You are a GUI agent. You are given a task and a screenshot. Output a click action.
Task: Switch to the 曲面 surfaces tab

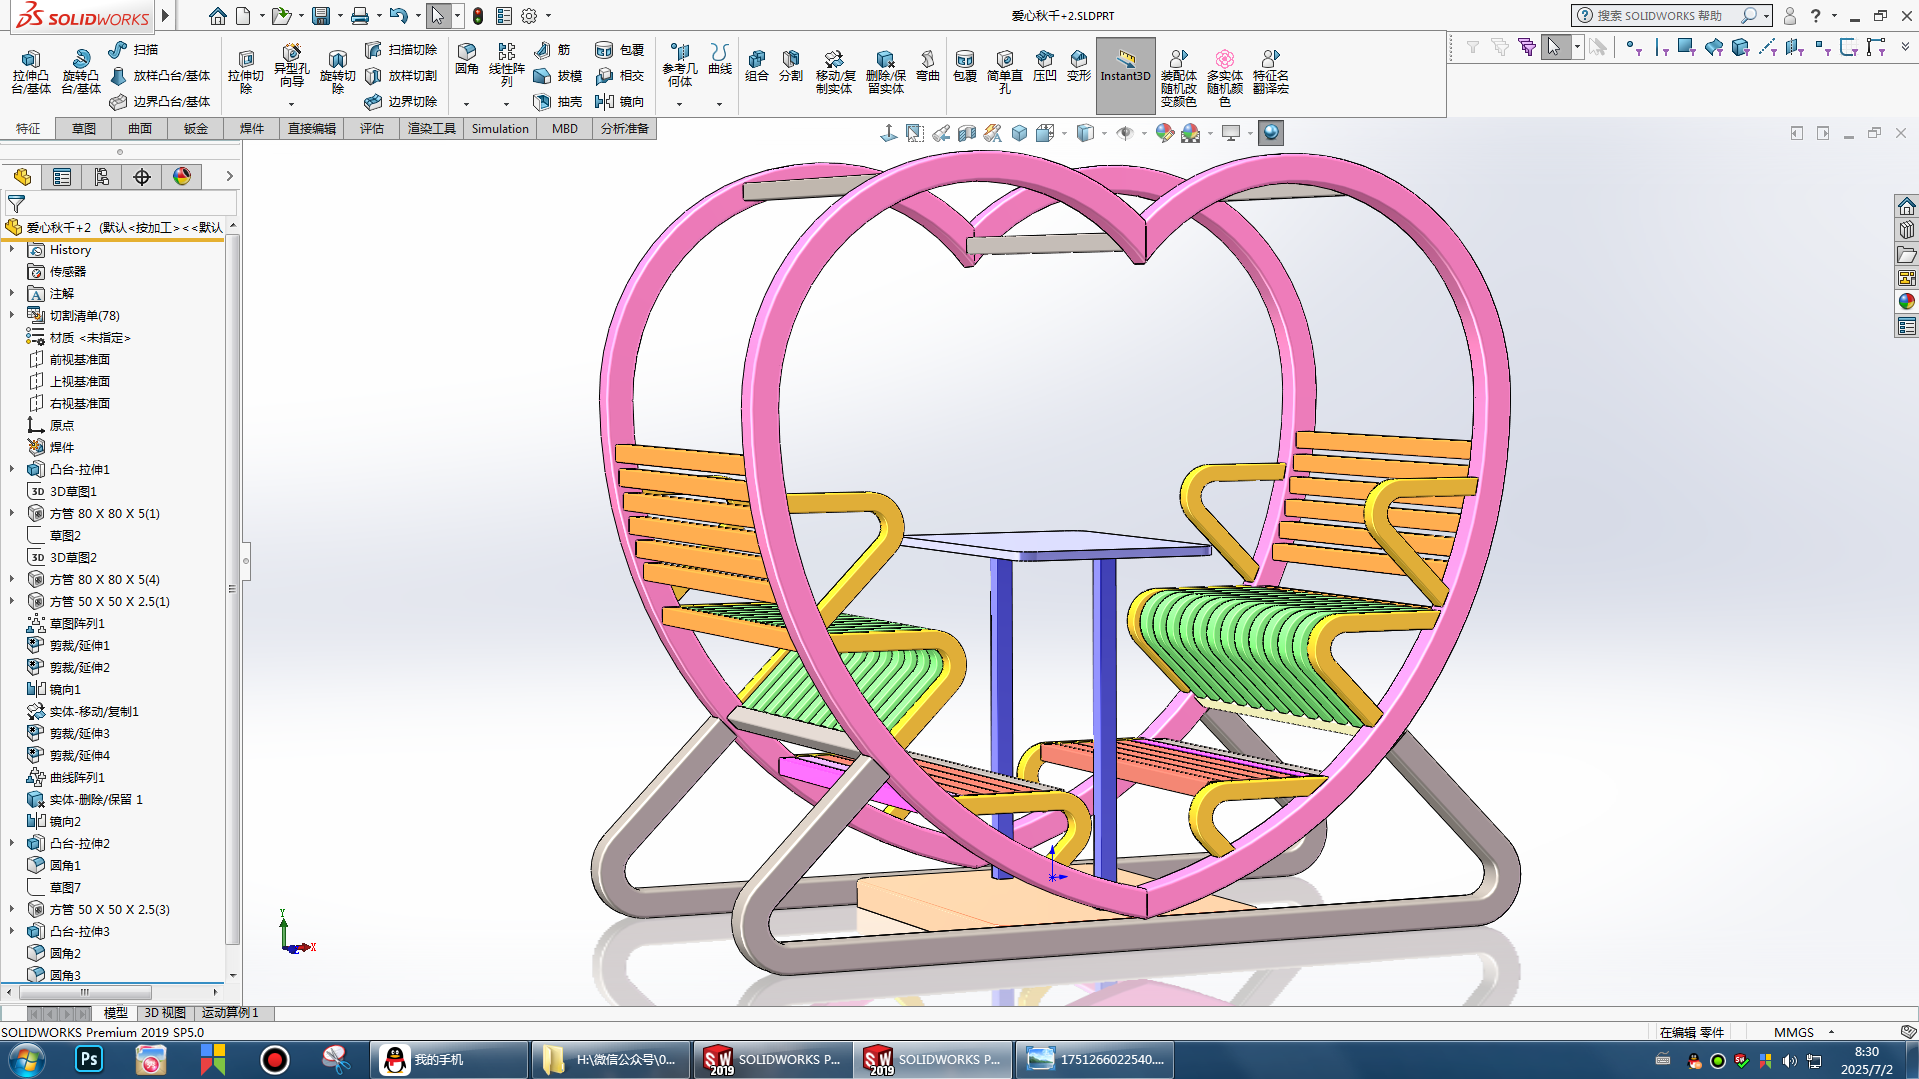(x=140, y=129)
